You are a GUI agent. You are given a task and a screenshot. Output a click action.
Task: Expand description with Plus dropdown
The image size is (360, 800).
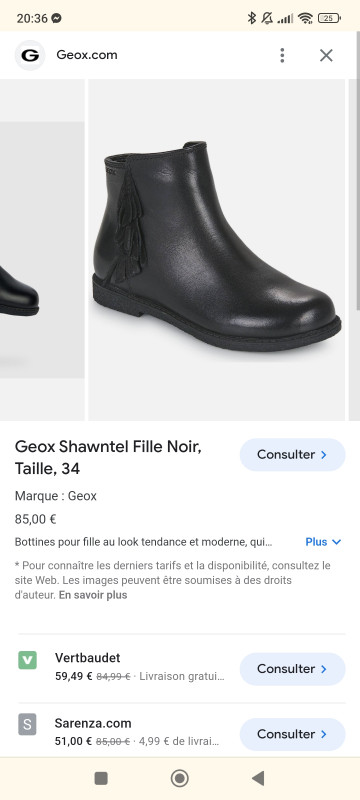coord(323,542)
